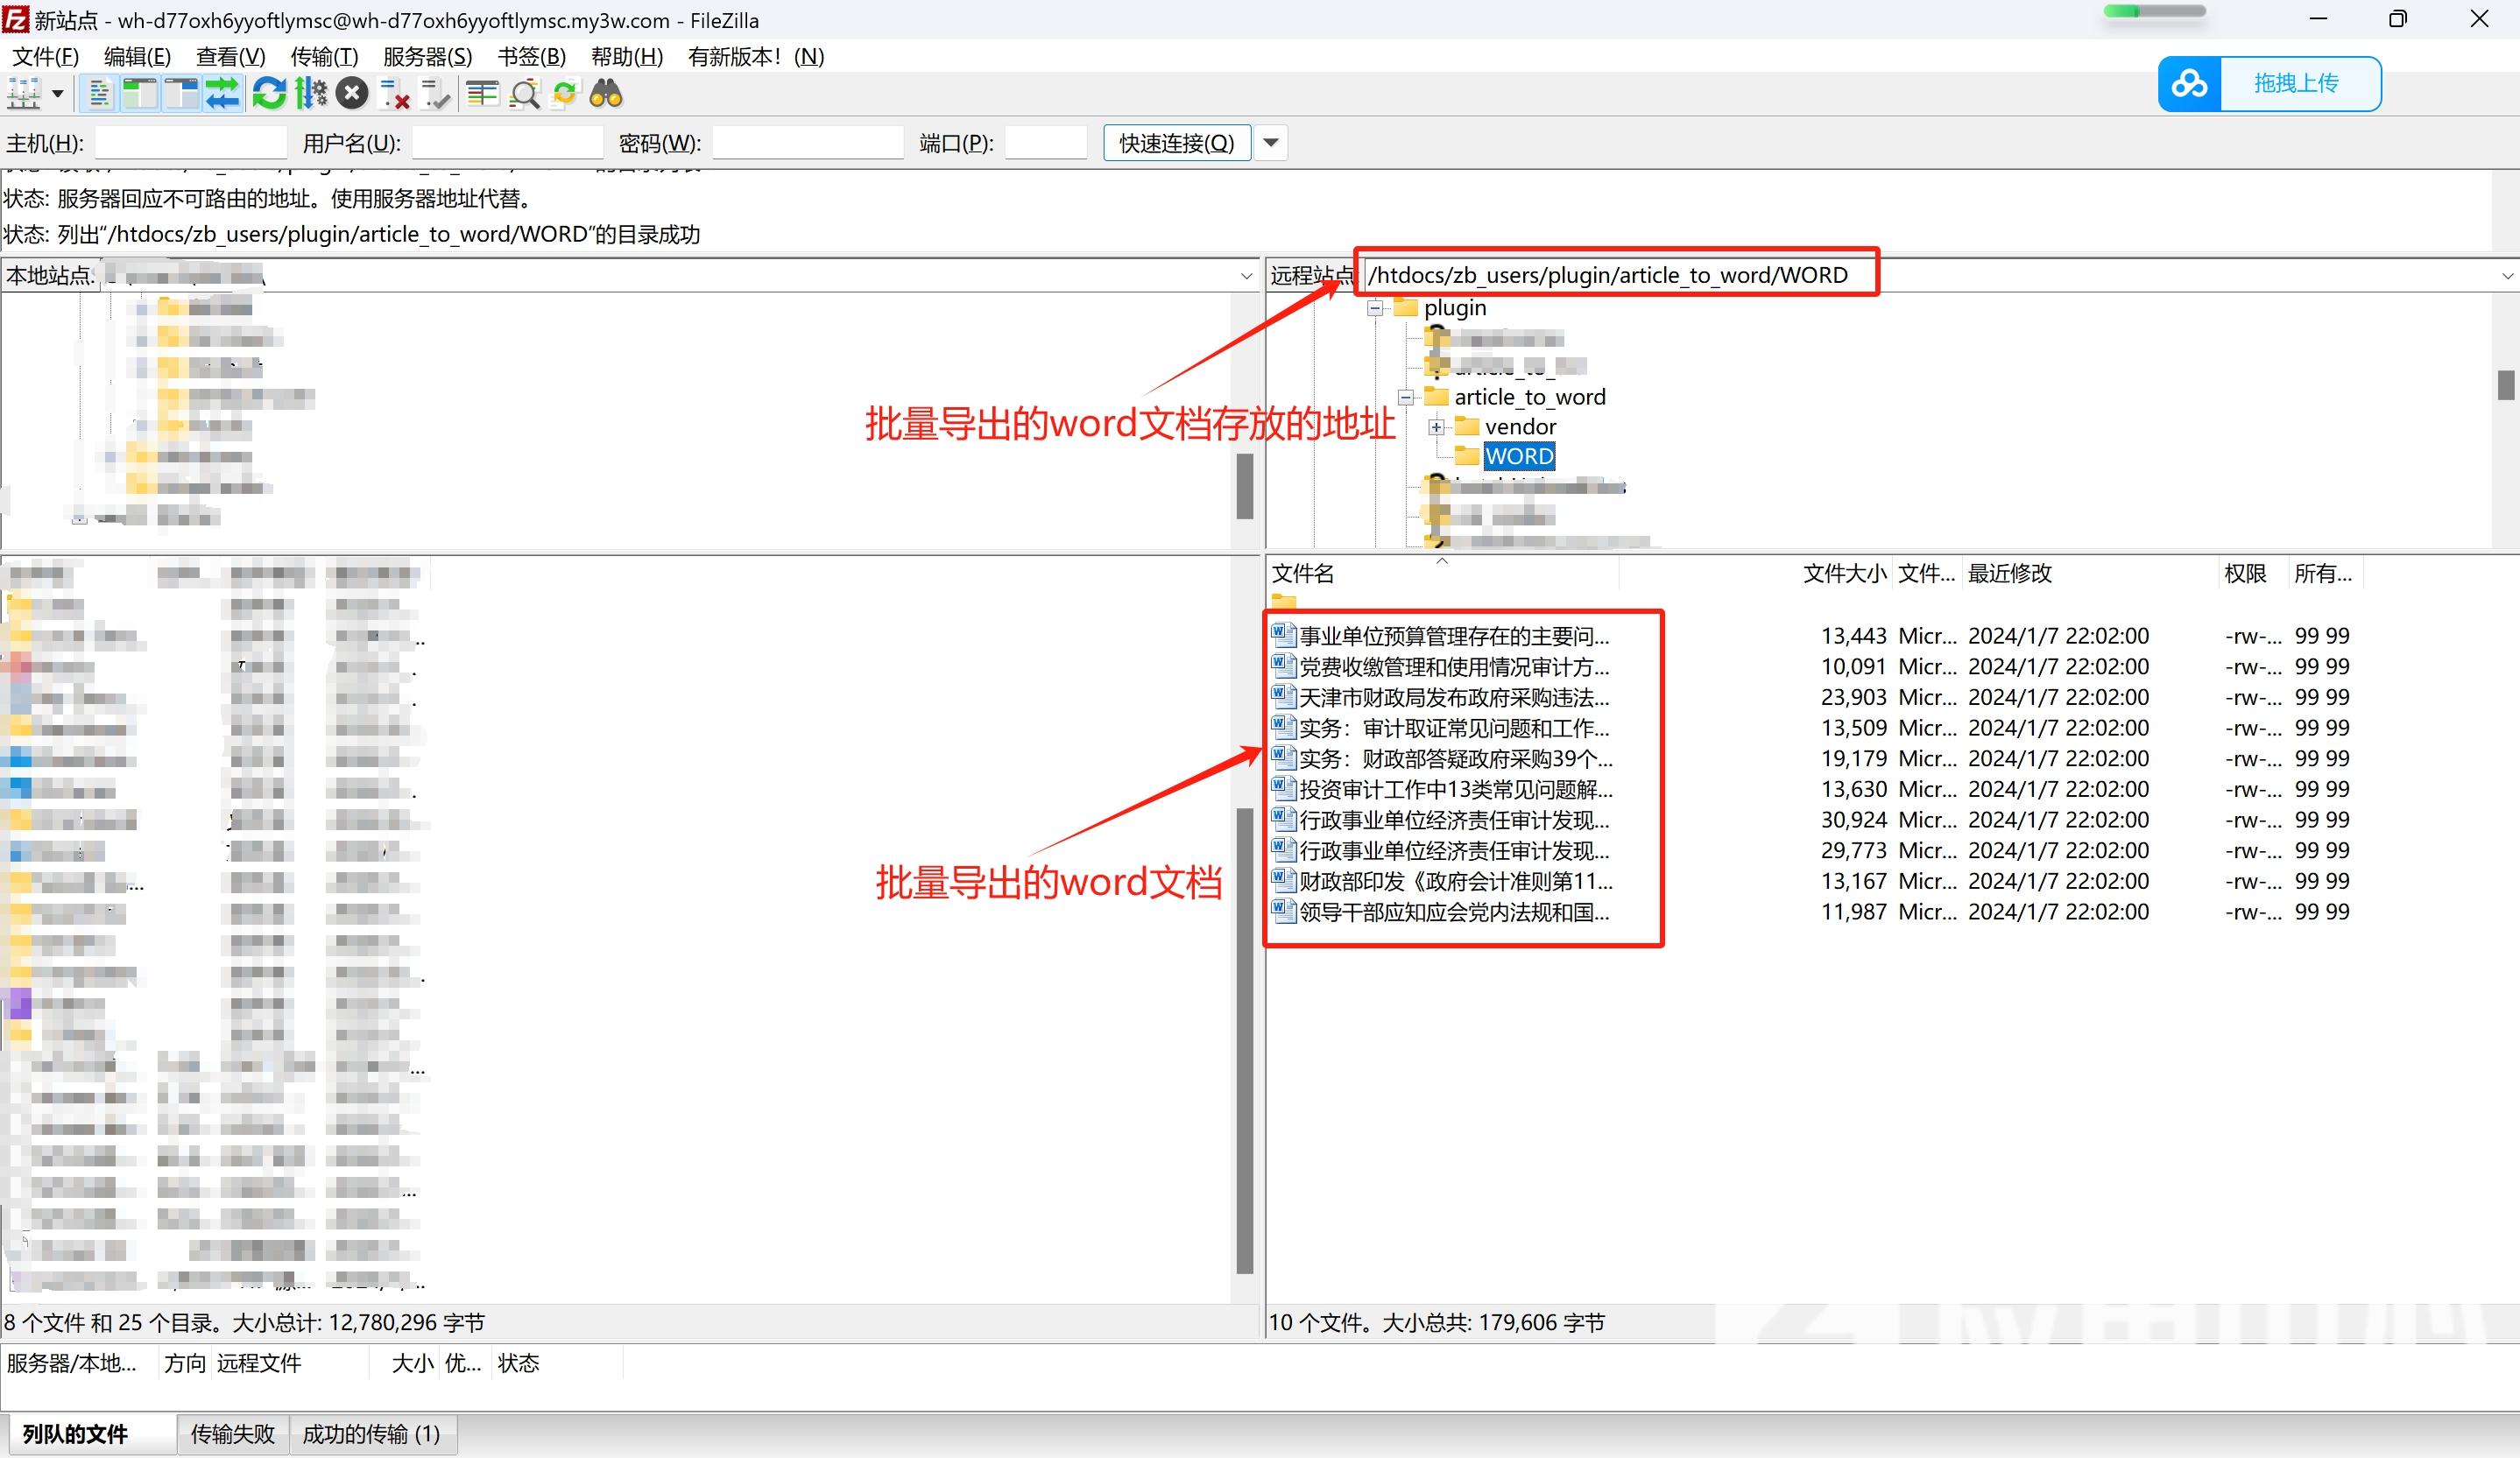Click the remote tree vertical scrollbar
The width and height of the screenshot is (2520, 1458).
2505,384
